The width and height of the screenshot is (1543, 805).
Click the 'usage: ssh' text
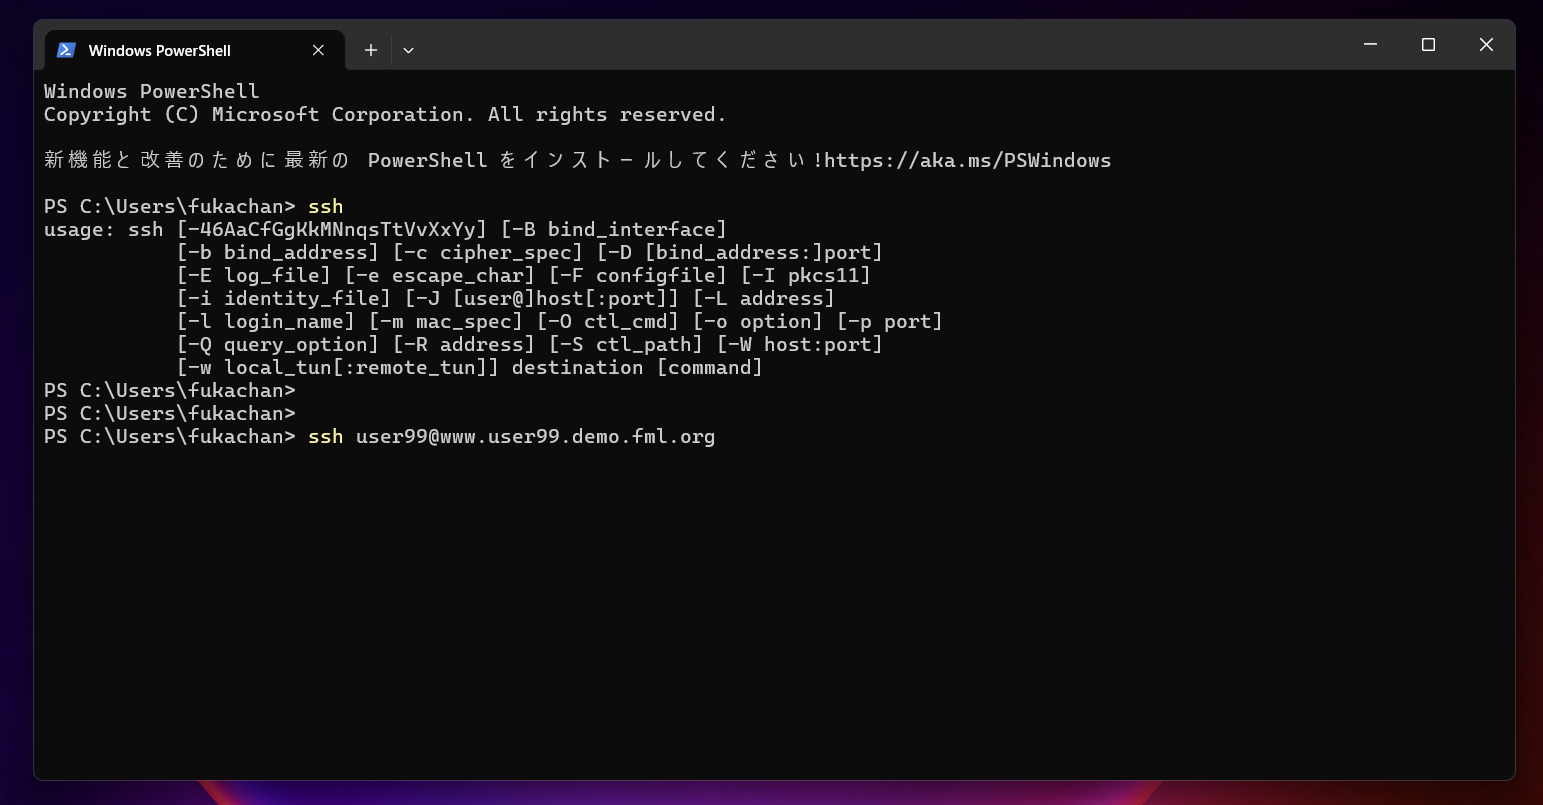point(104,229)
